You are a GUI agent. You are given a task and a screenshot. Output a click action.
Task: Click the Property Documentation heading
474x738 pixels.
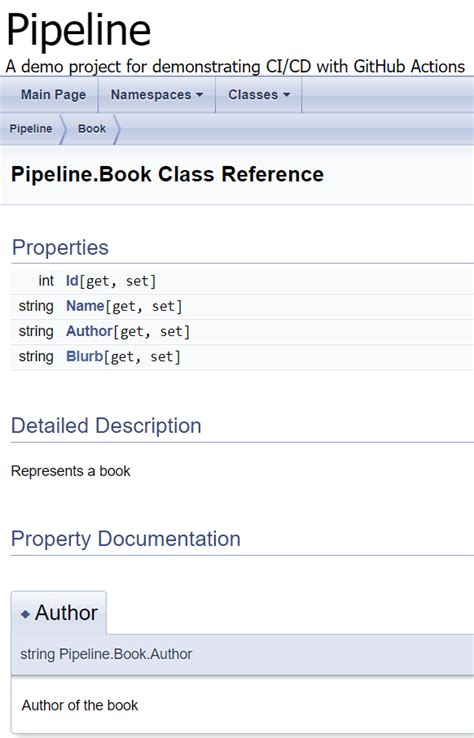coord(126,539)
